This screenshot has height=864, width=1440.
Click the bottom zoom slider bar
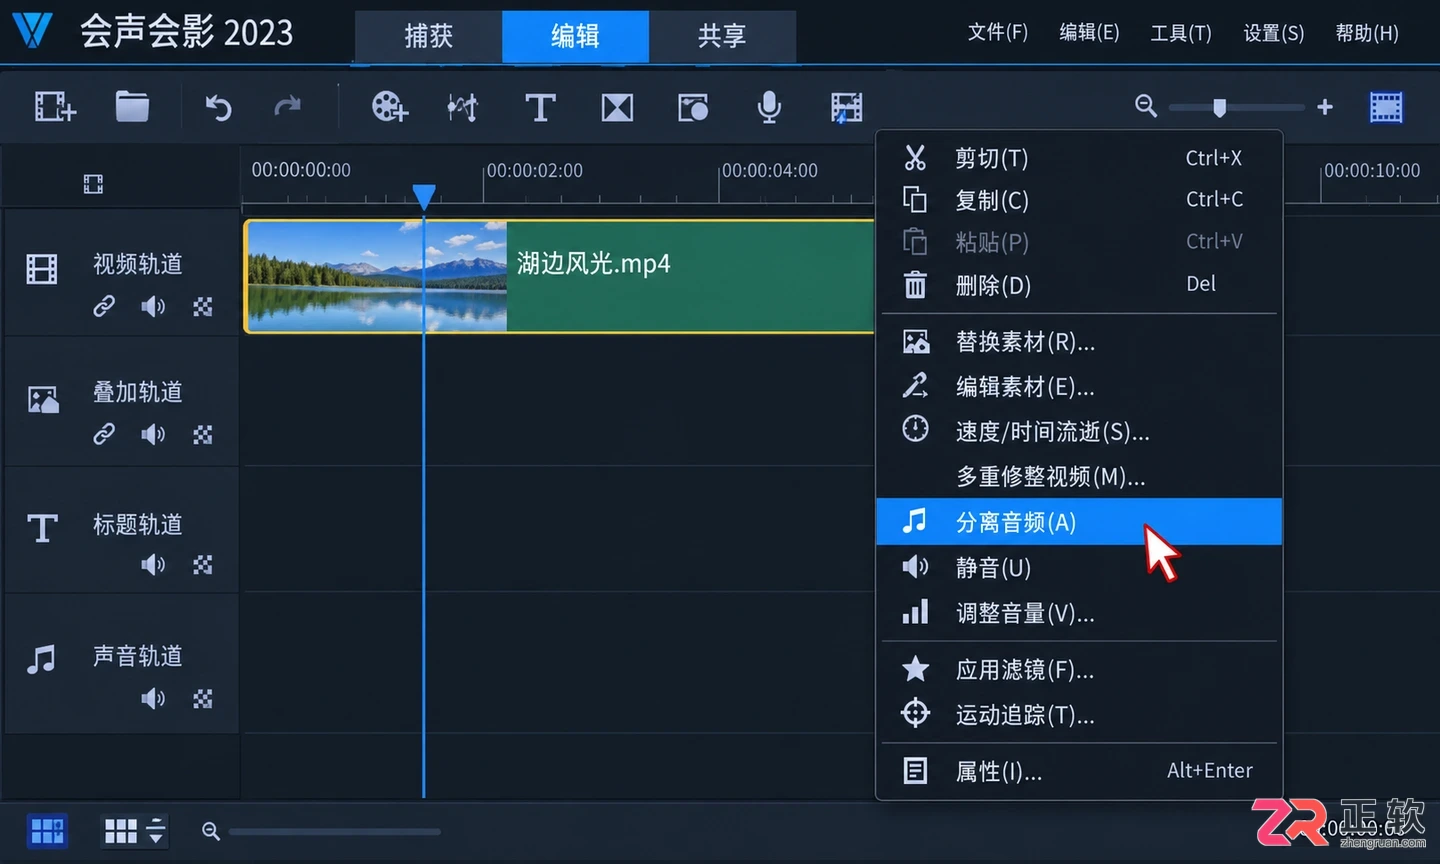334,831
